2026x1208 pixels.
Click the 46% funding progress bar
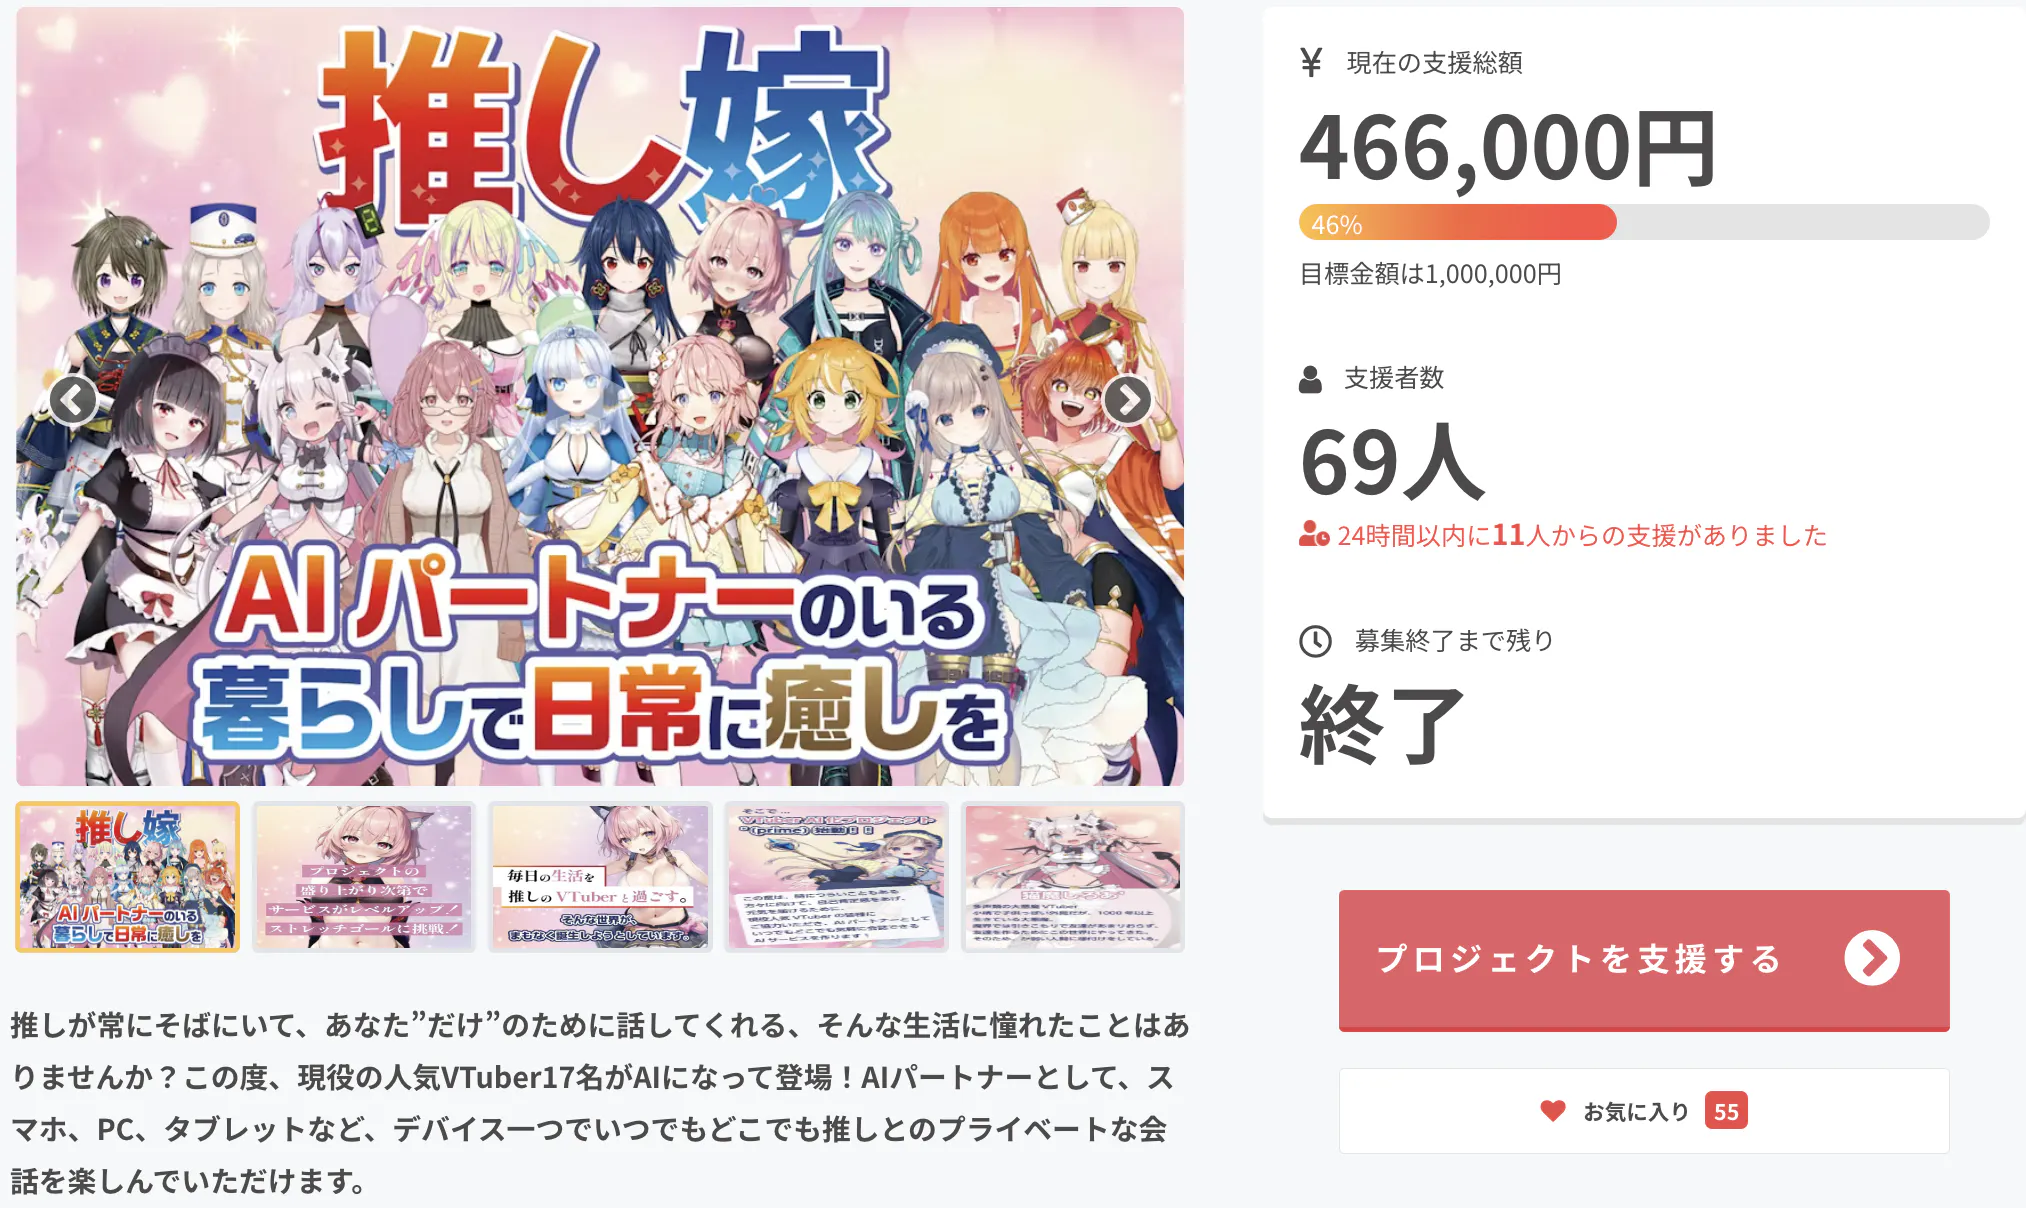(1644, 222)
